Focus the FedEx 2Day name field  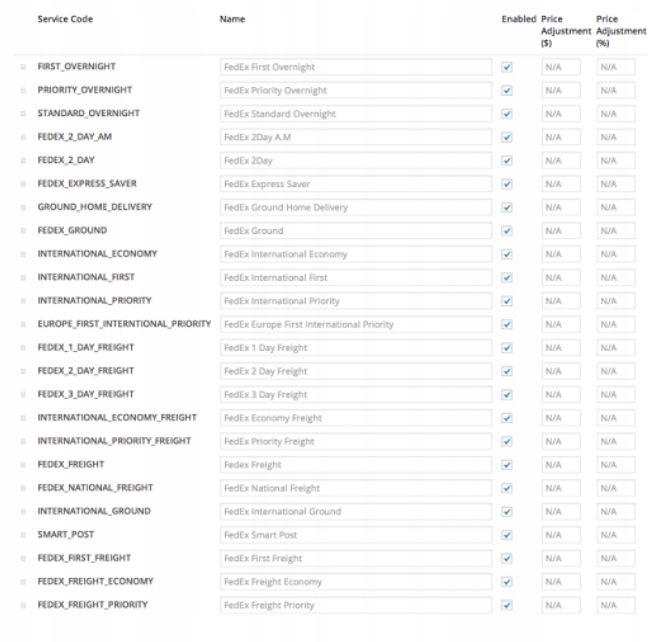[355, 160]
